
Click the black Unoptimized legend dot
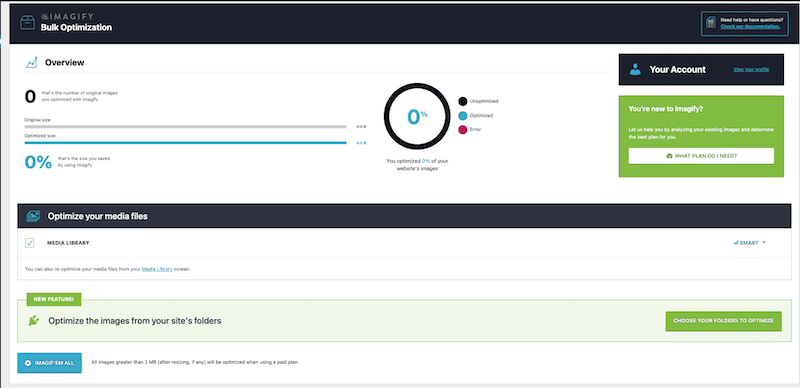463,101
